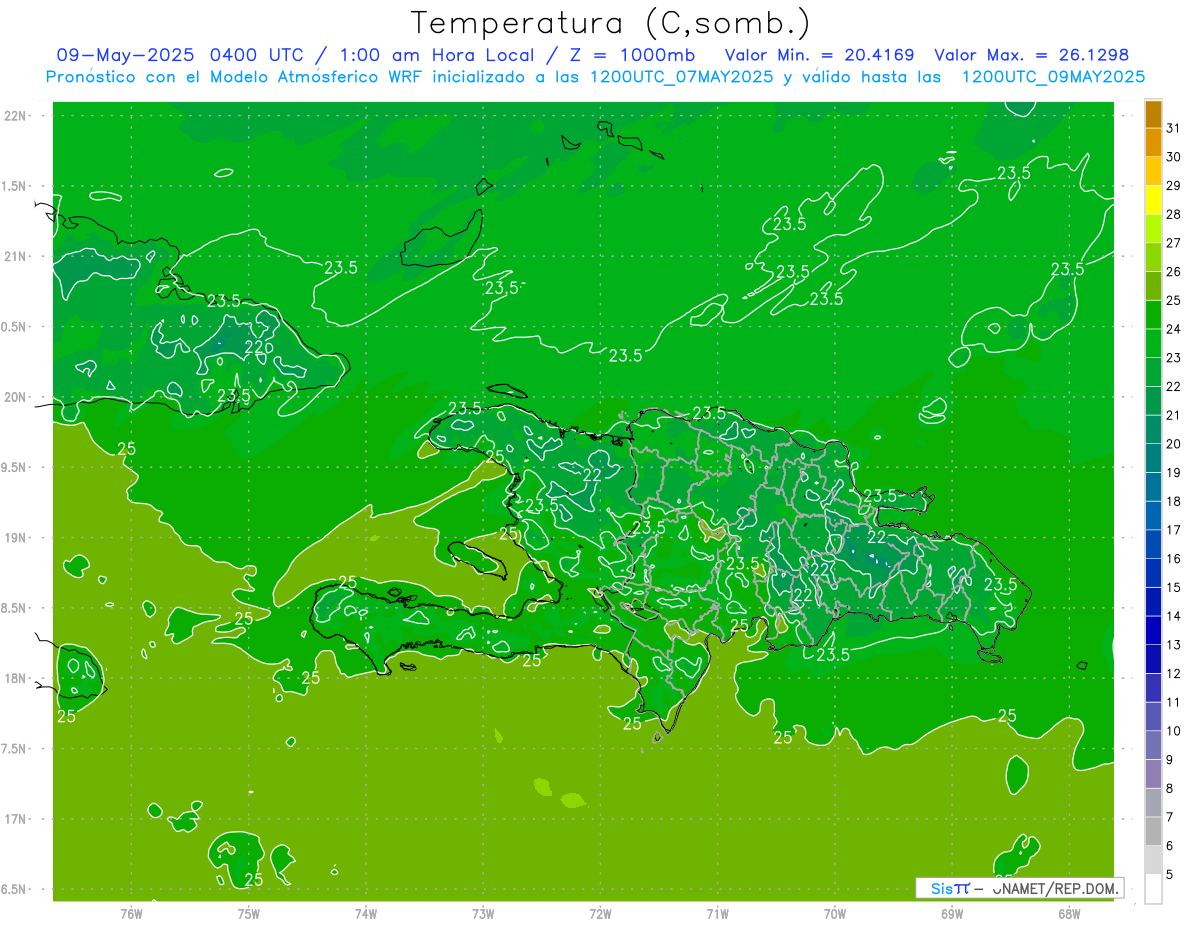Click the '21' colorbar scale label
The width and height of the screenshot is (1200, 927).
click(1174, 415)
